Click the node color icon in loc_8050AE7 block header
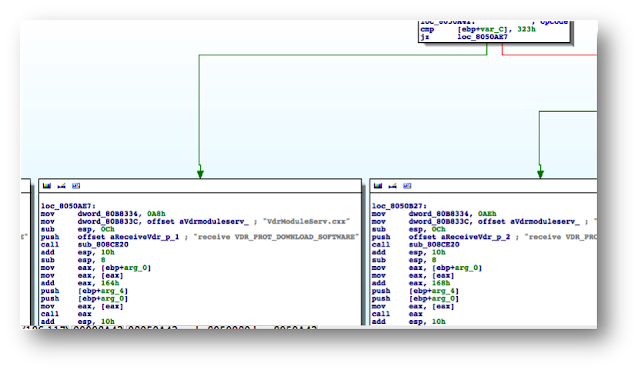 [47, 186]
